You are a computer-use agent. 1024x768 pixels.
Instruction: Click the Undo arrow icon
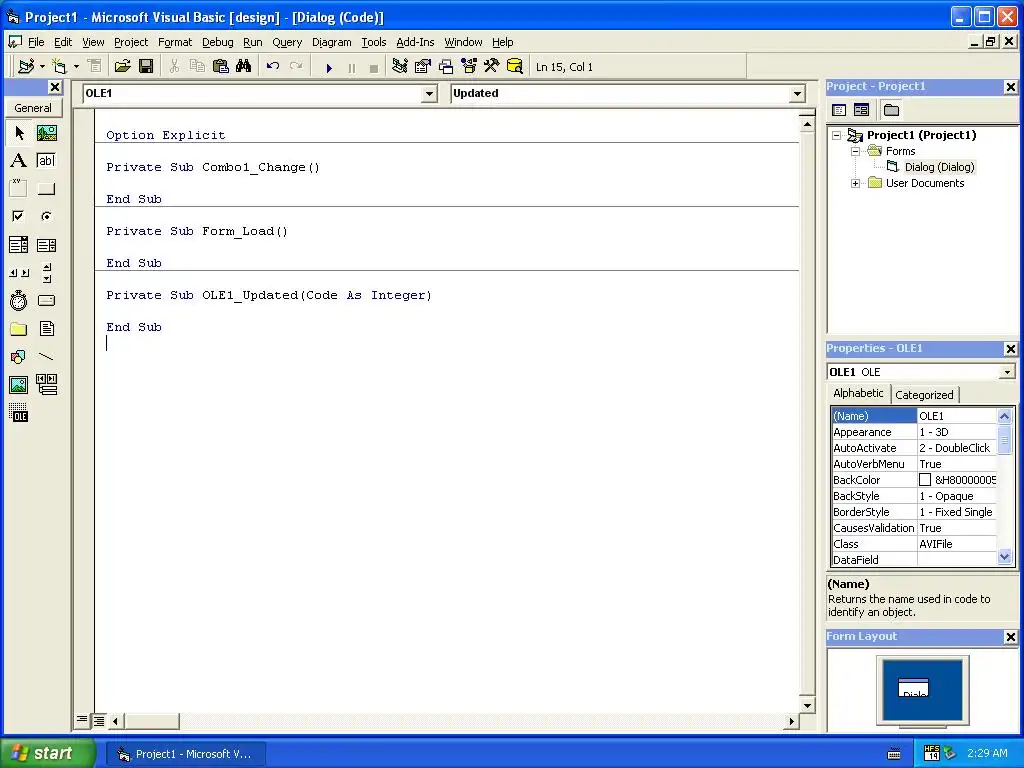273,67
